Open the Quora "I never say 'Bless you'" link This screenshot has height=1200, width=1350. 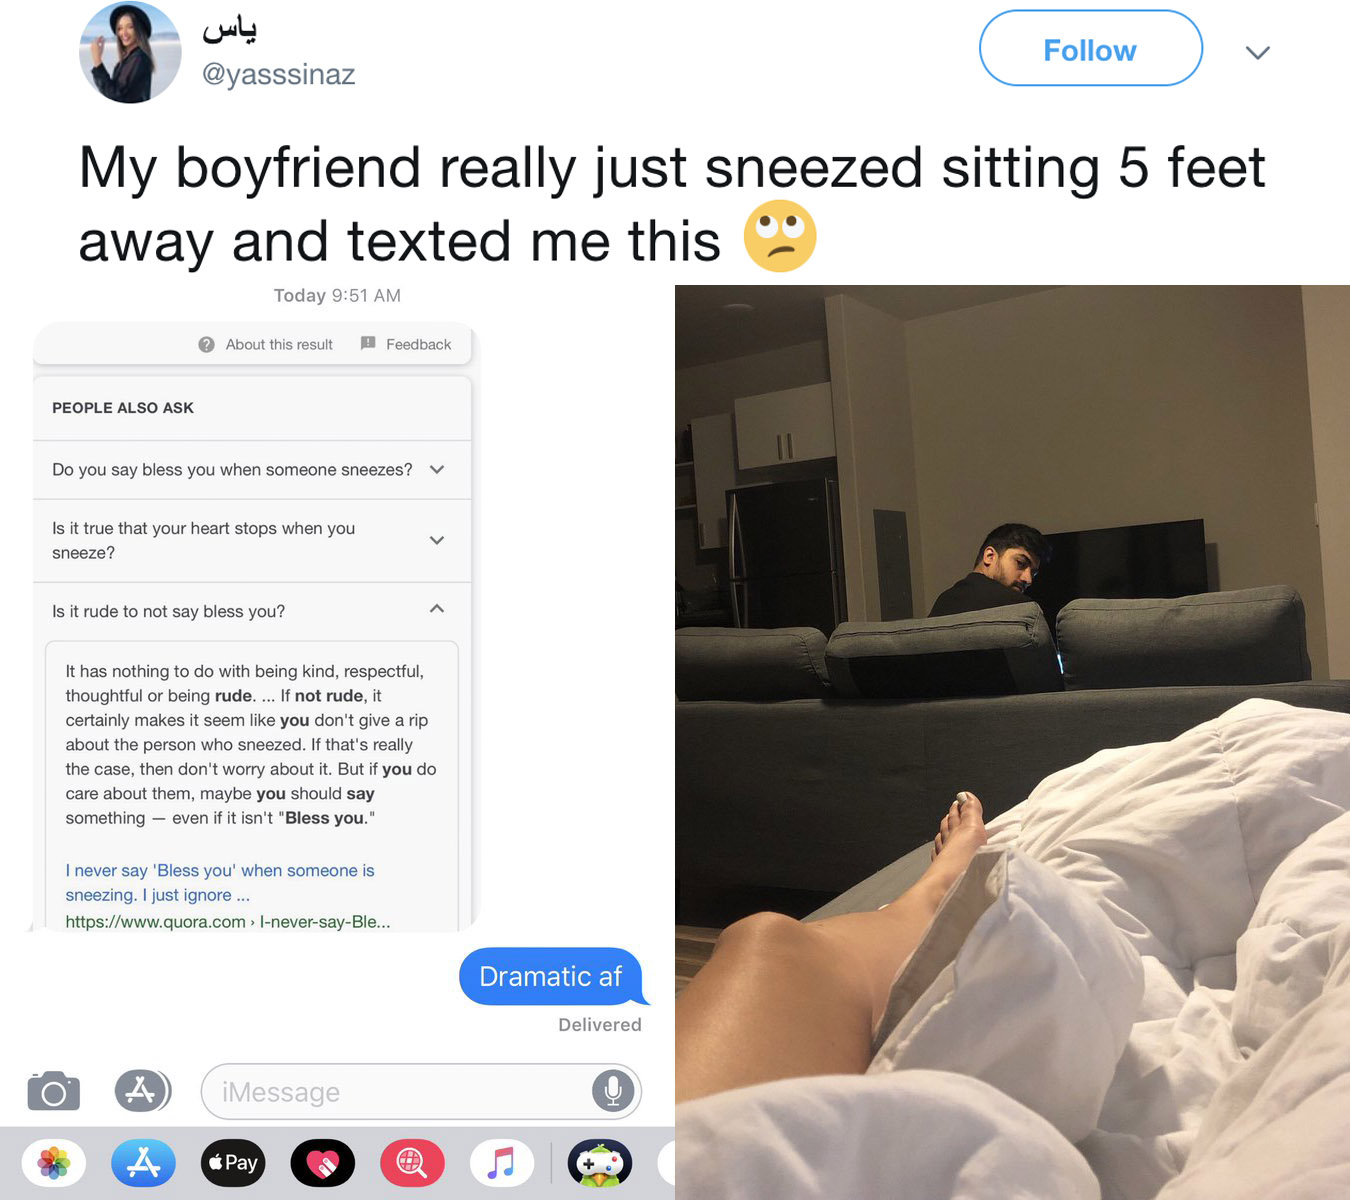(x=220, y=883)
